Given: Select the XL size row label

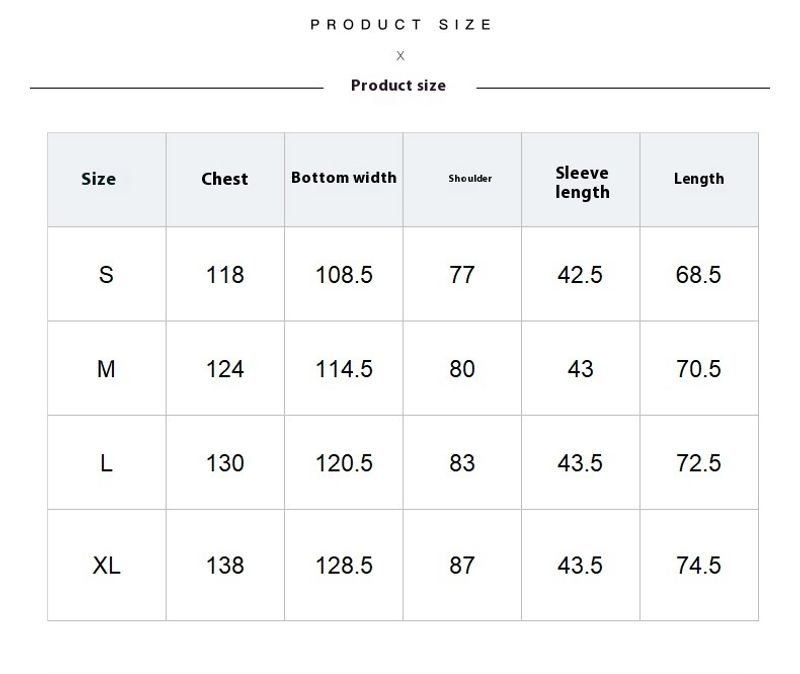Looking at the screenshot, I should tap(107, 565).
